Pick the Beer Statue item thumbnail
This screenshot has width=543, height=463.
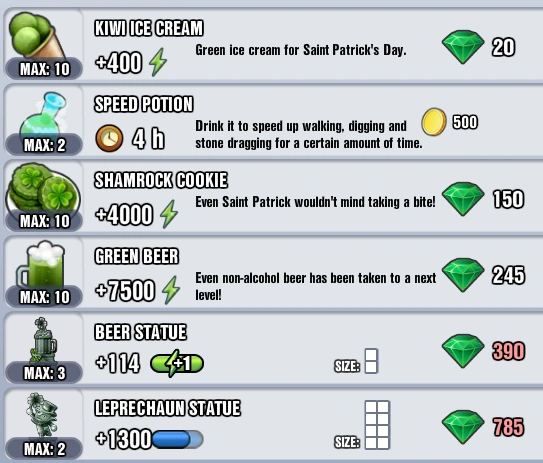43,340
